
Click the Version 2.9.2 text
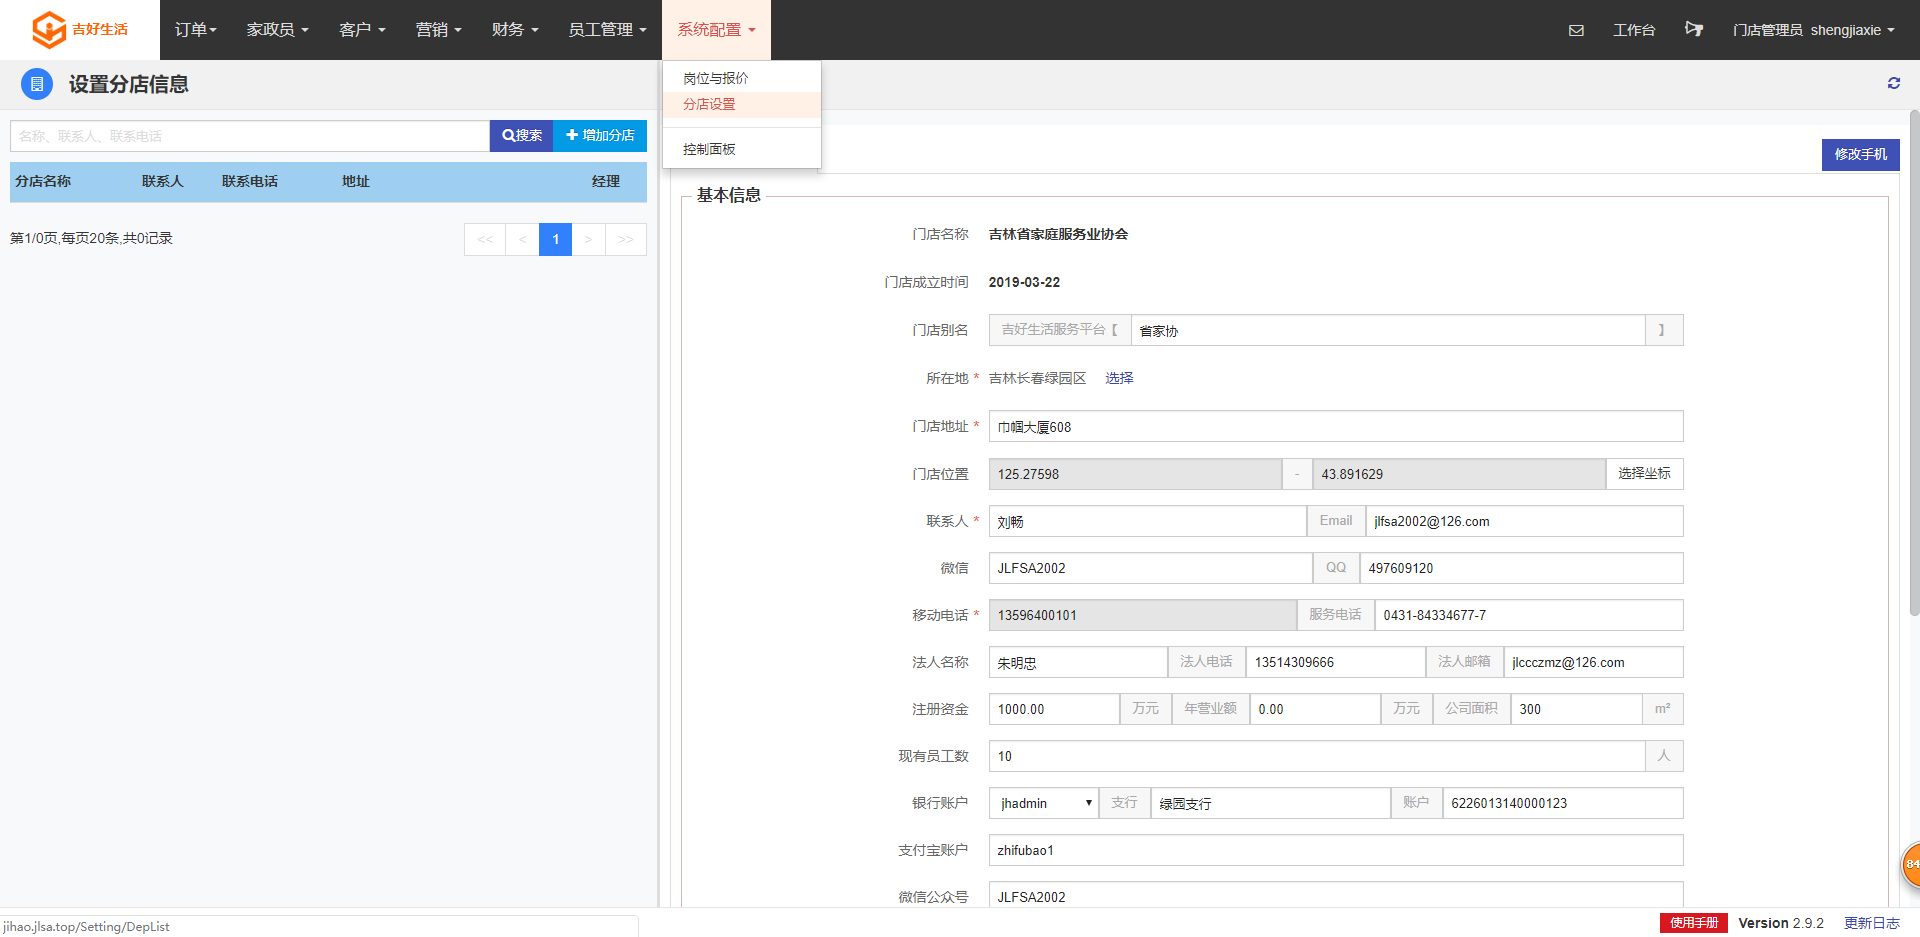[x=1780, y=923]
